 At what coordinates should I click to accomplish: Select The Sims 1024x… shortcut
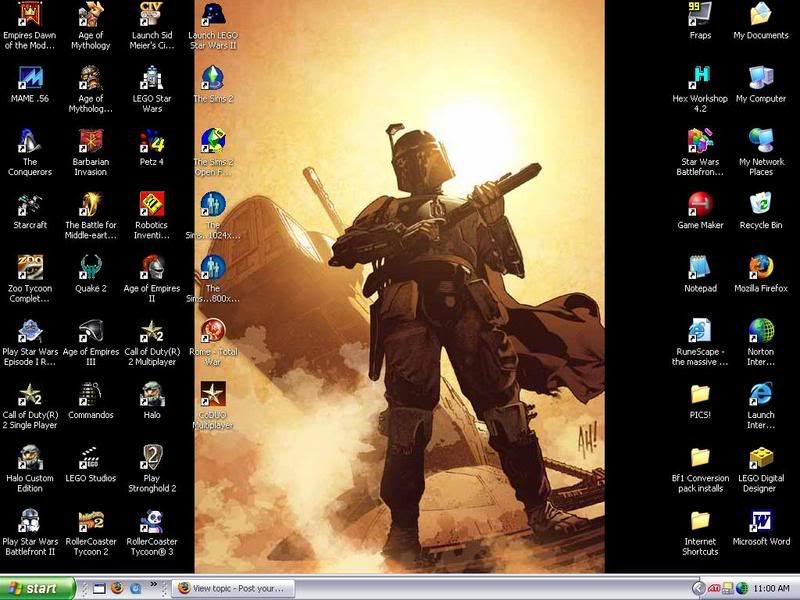click(x=213, y=215)
